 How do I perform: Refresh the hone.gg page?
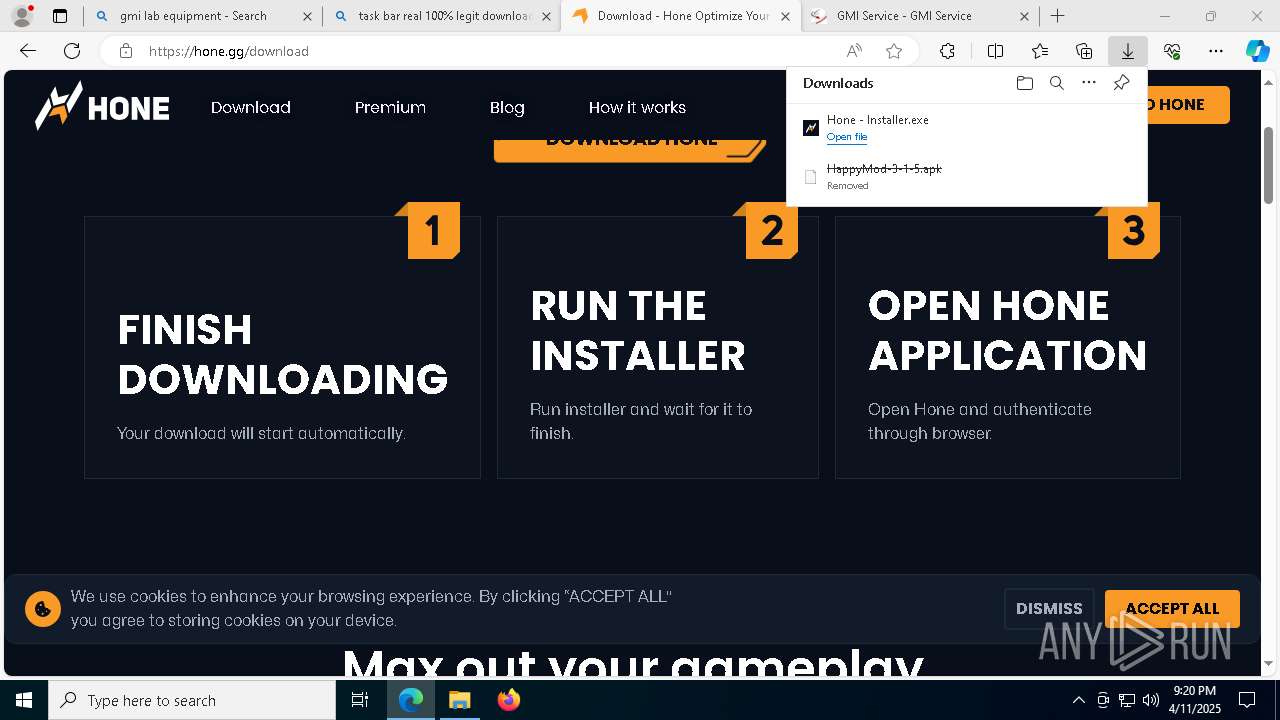point(72,51)
